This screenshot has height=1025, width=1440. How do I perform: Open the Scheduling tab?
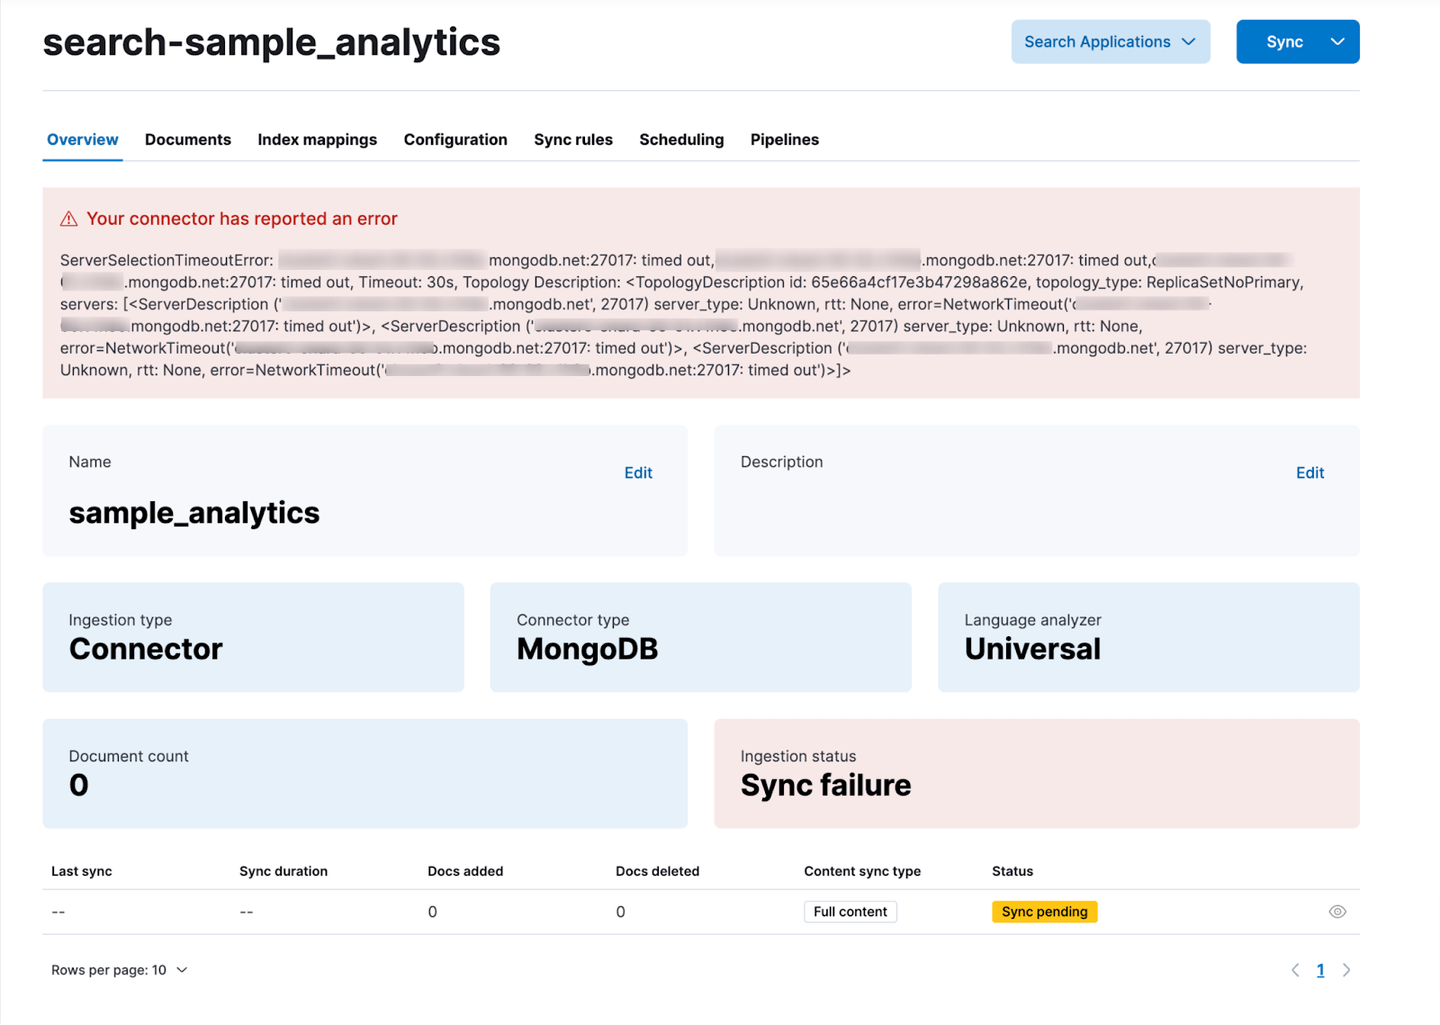681,140
